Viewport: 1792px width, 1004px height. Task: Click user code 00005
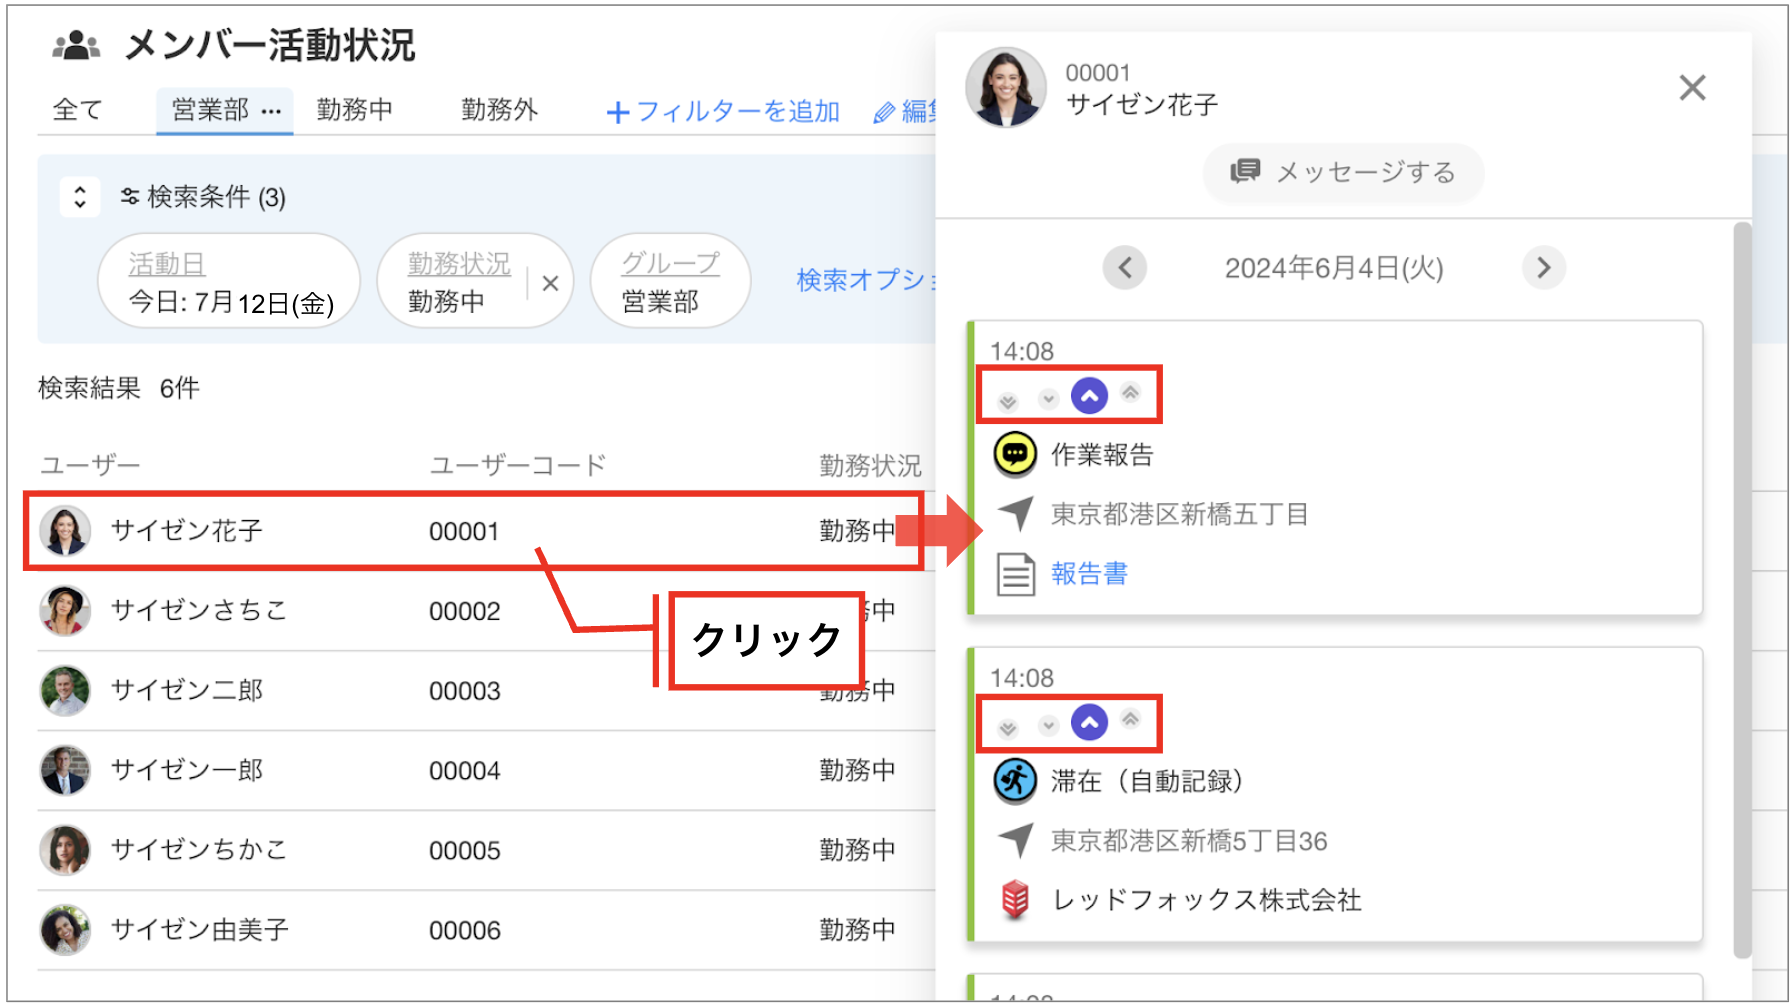point(465,851)
